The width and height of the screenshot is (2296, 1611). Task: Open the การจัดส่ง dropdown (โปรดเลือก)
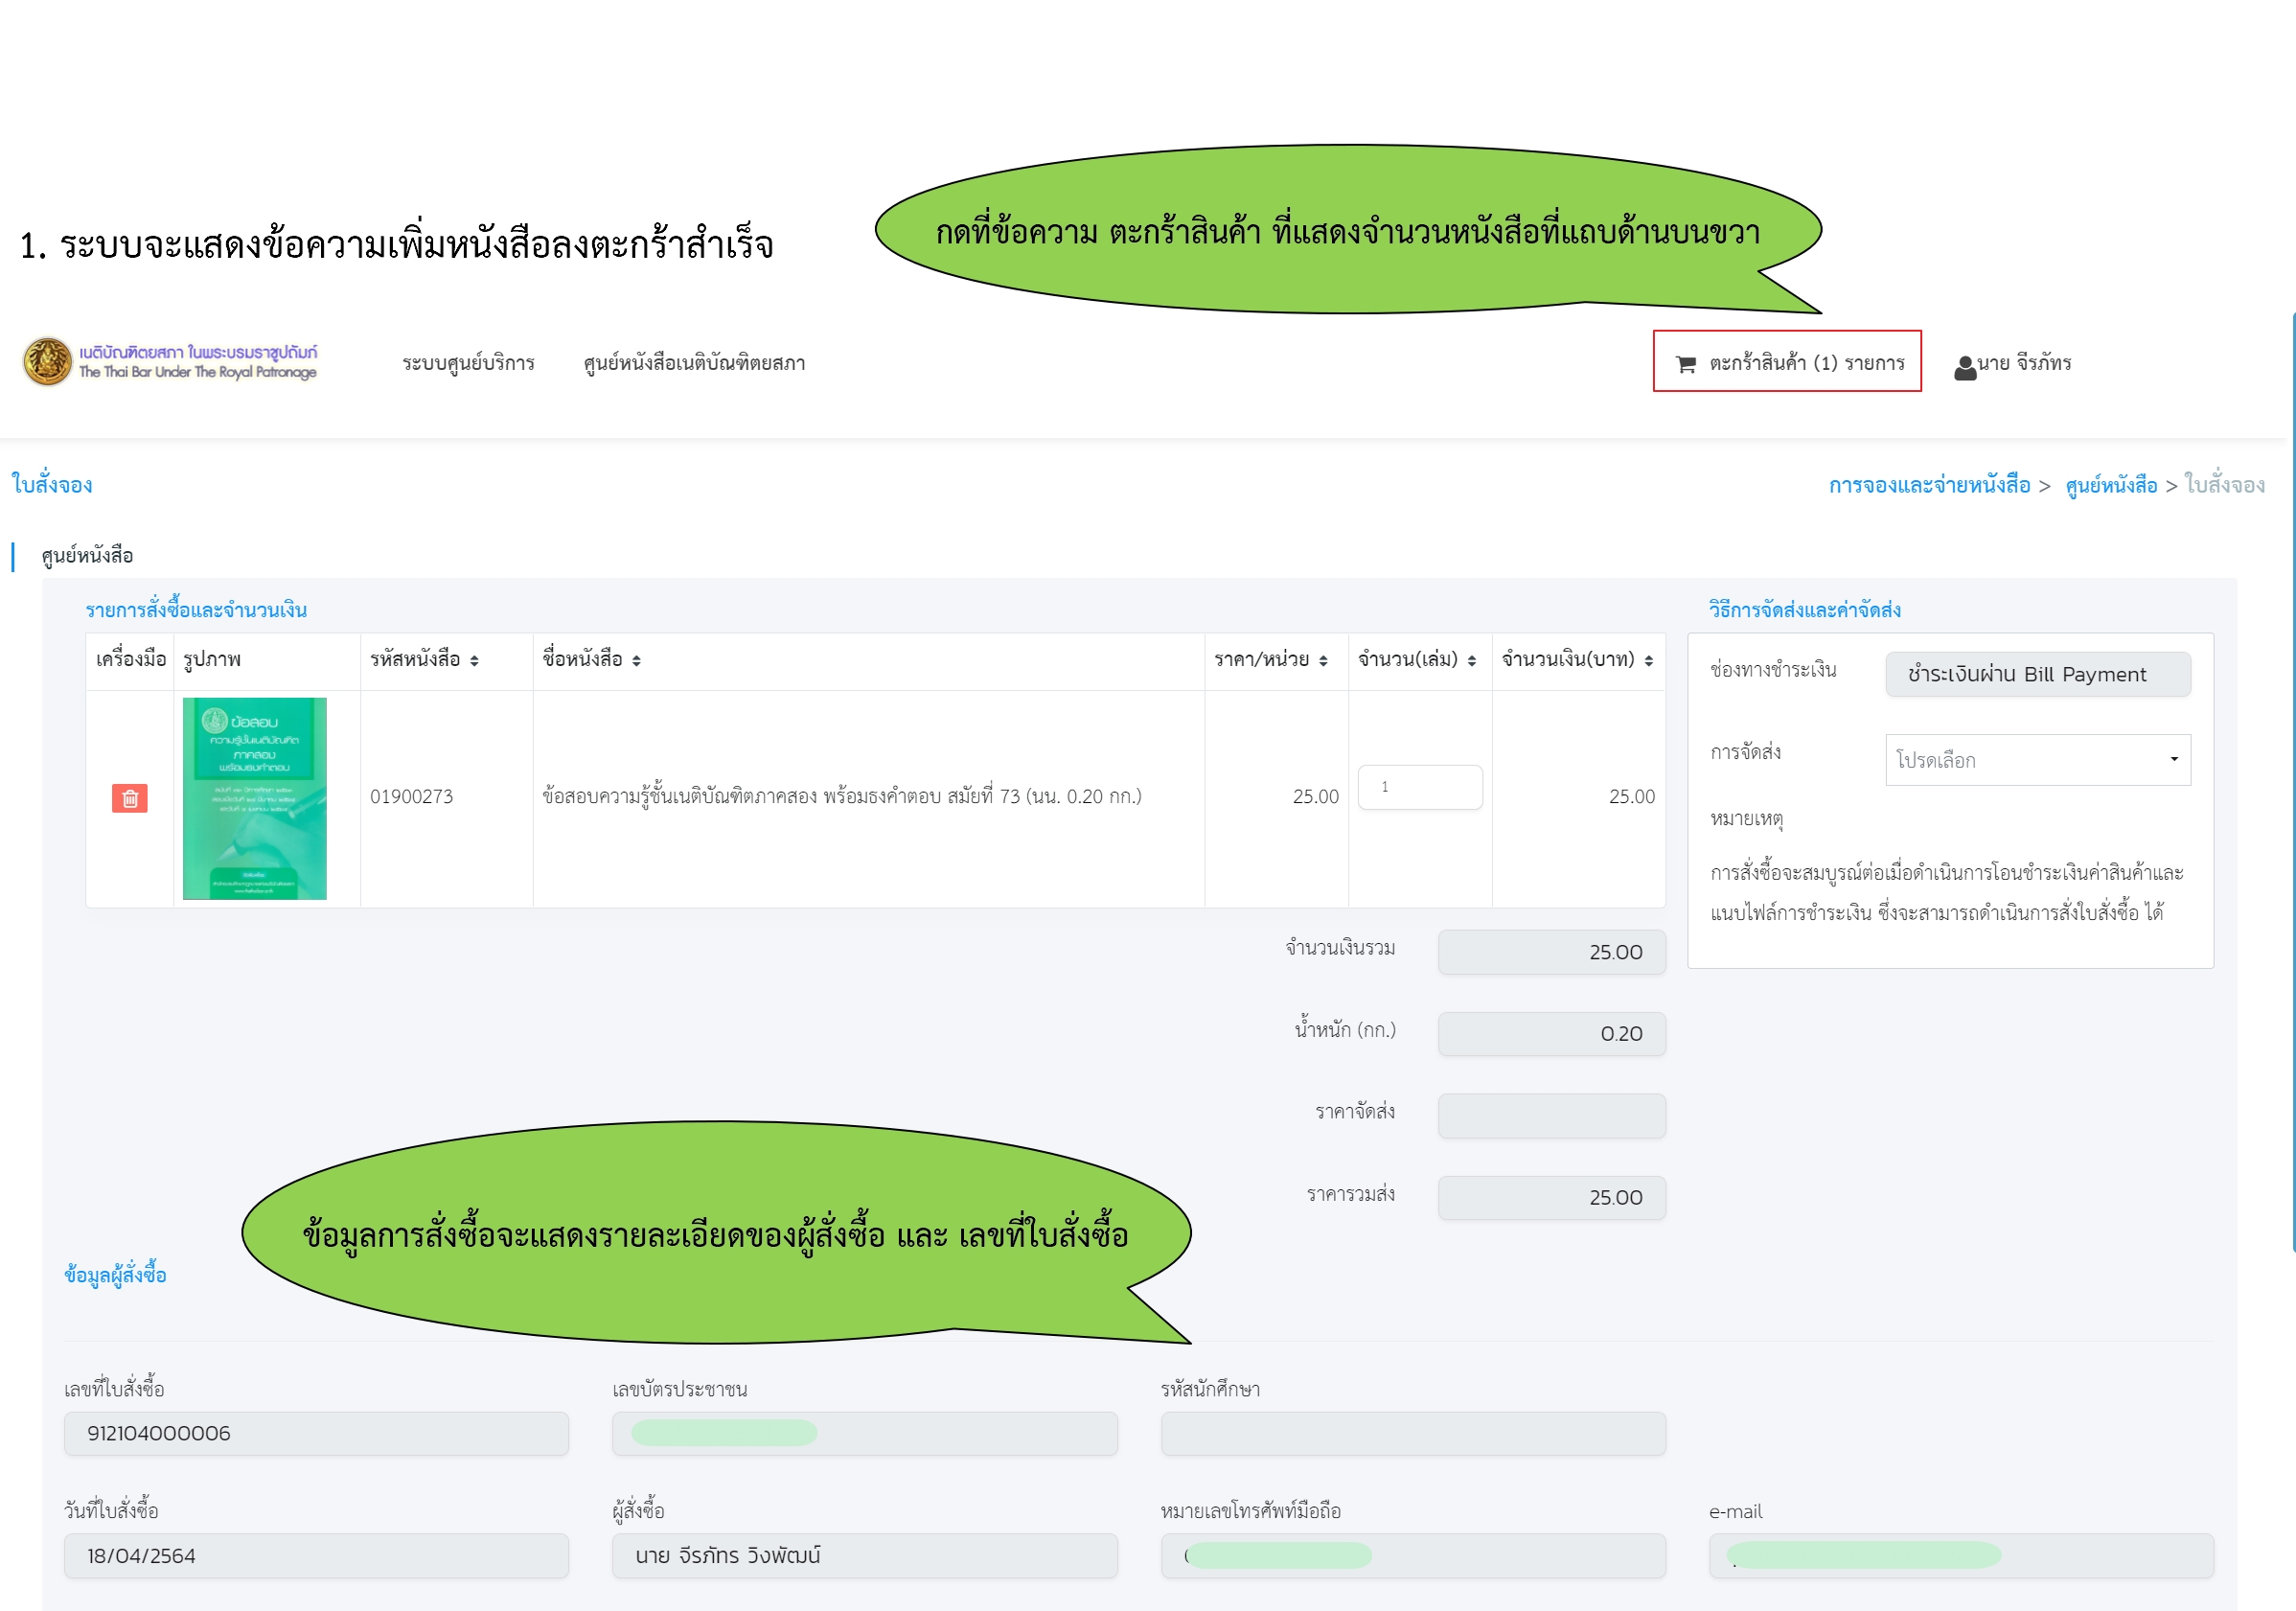click(2037, 760)
